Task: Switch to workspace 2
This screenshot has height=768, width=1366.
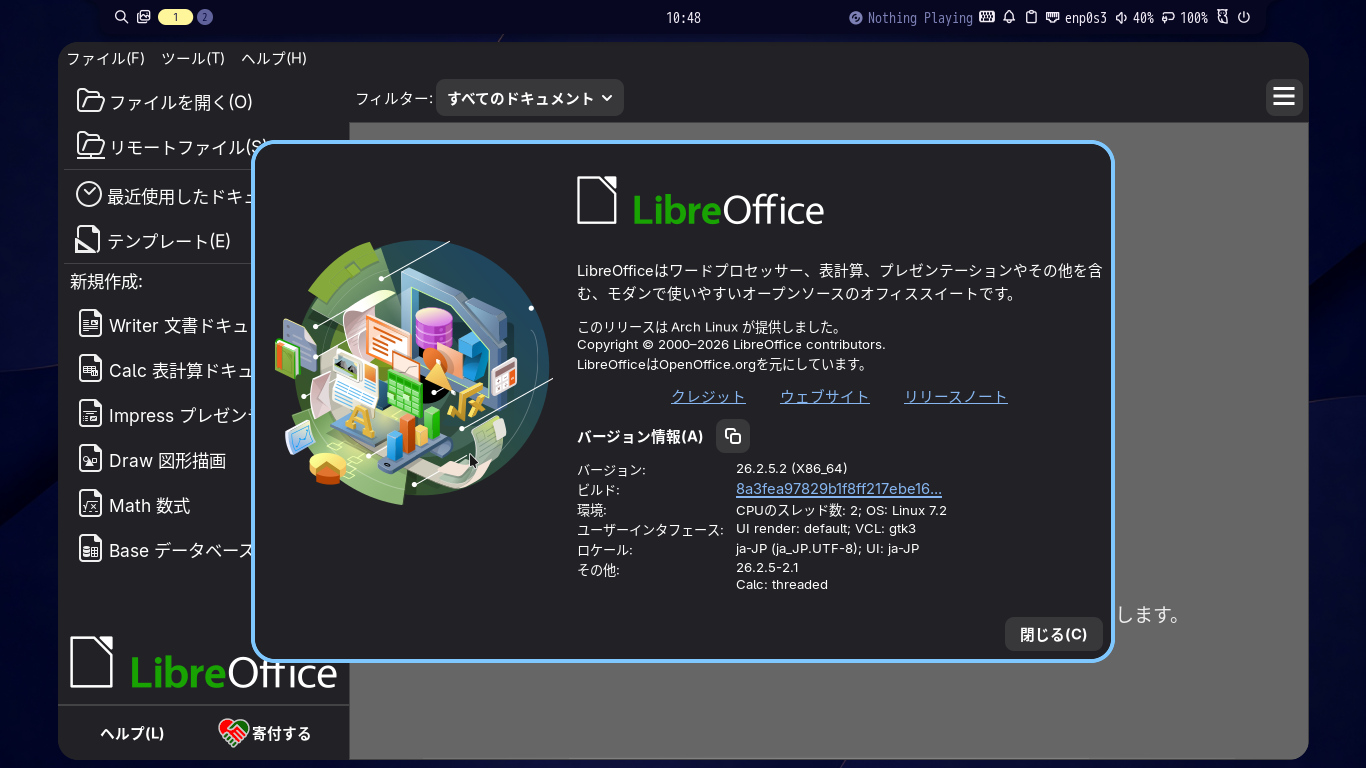Action: click(x=205, y=17)
